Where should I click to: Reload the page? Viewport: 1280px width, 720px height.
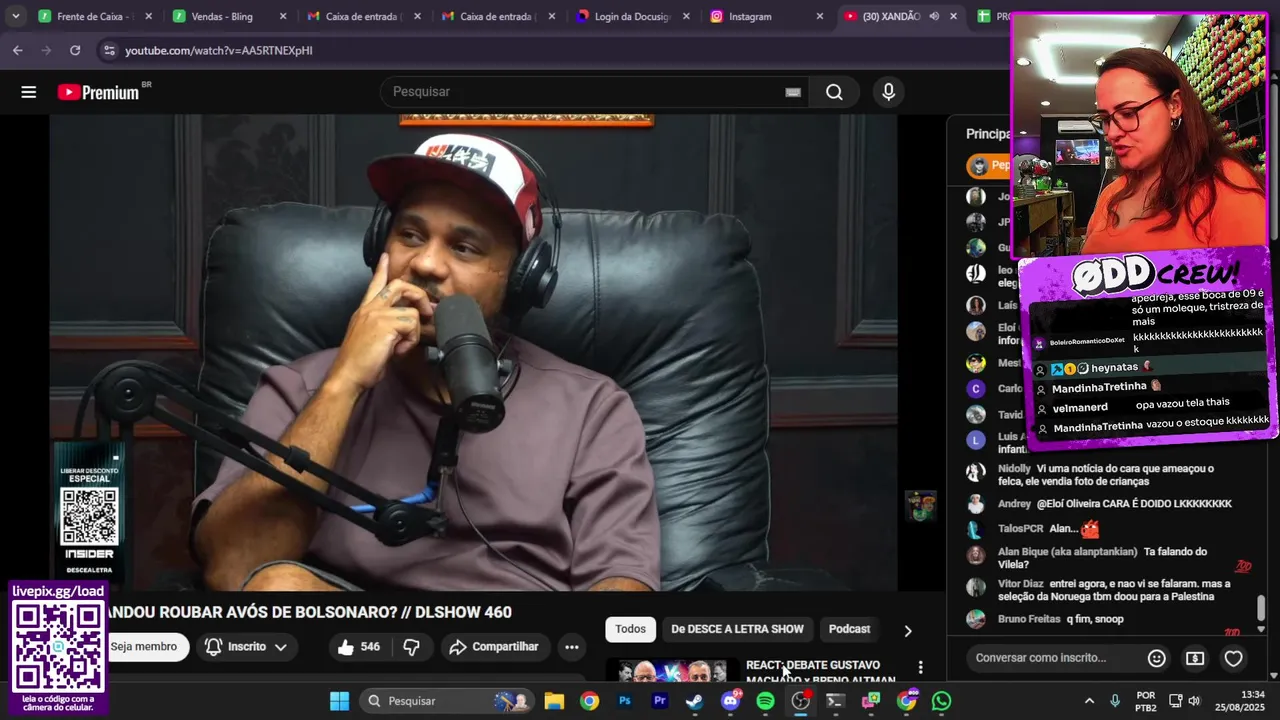click(75, 50)
